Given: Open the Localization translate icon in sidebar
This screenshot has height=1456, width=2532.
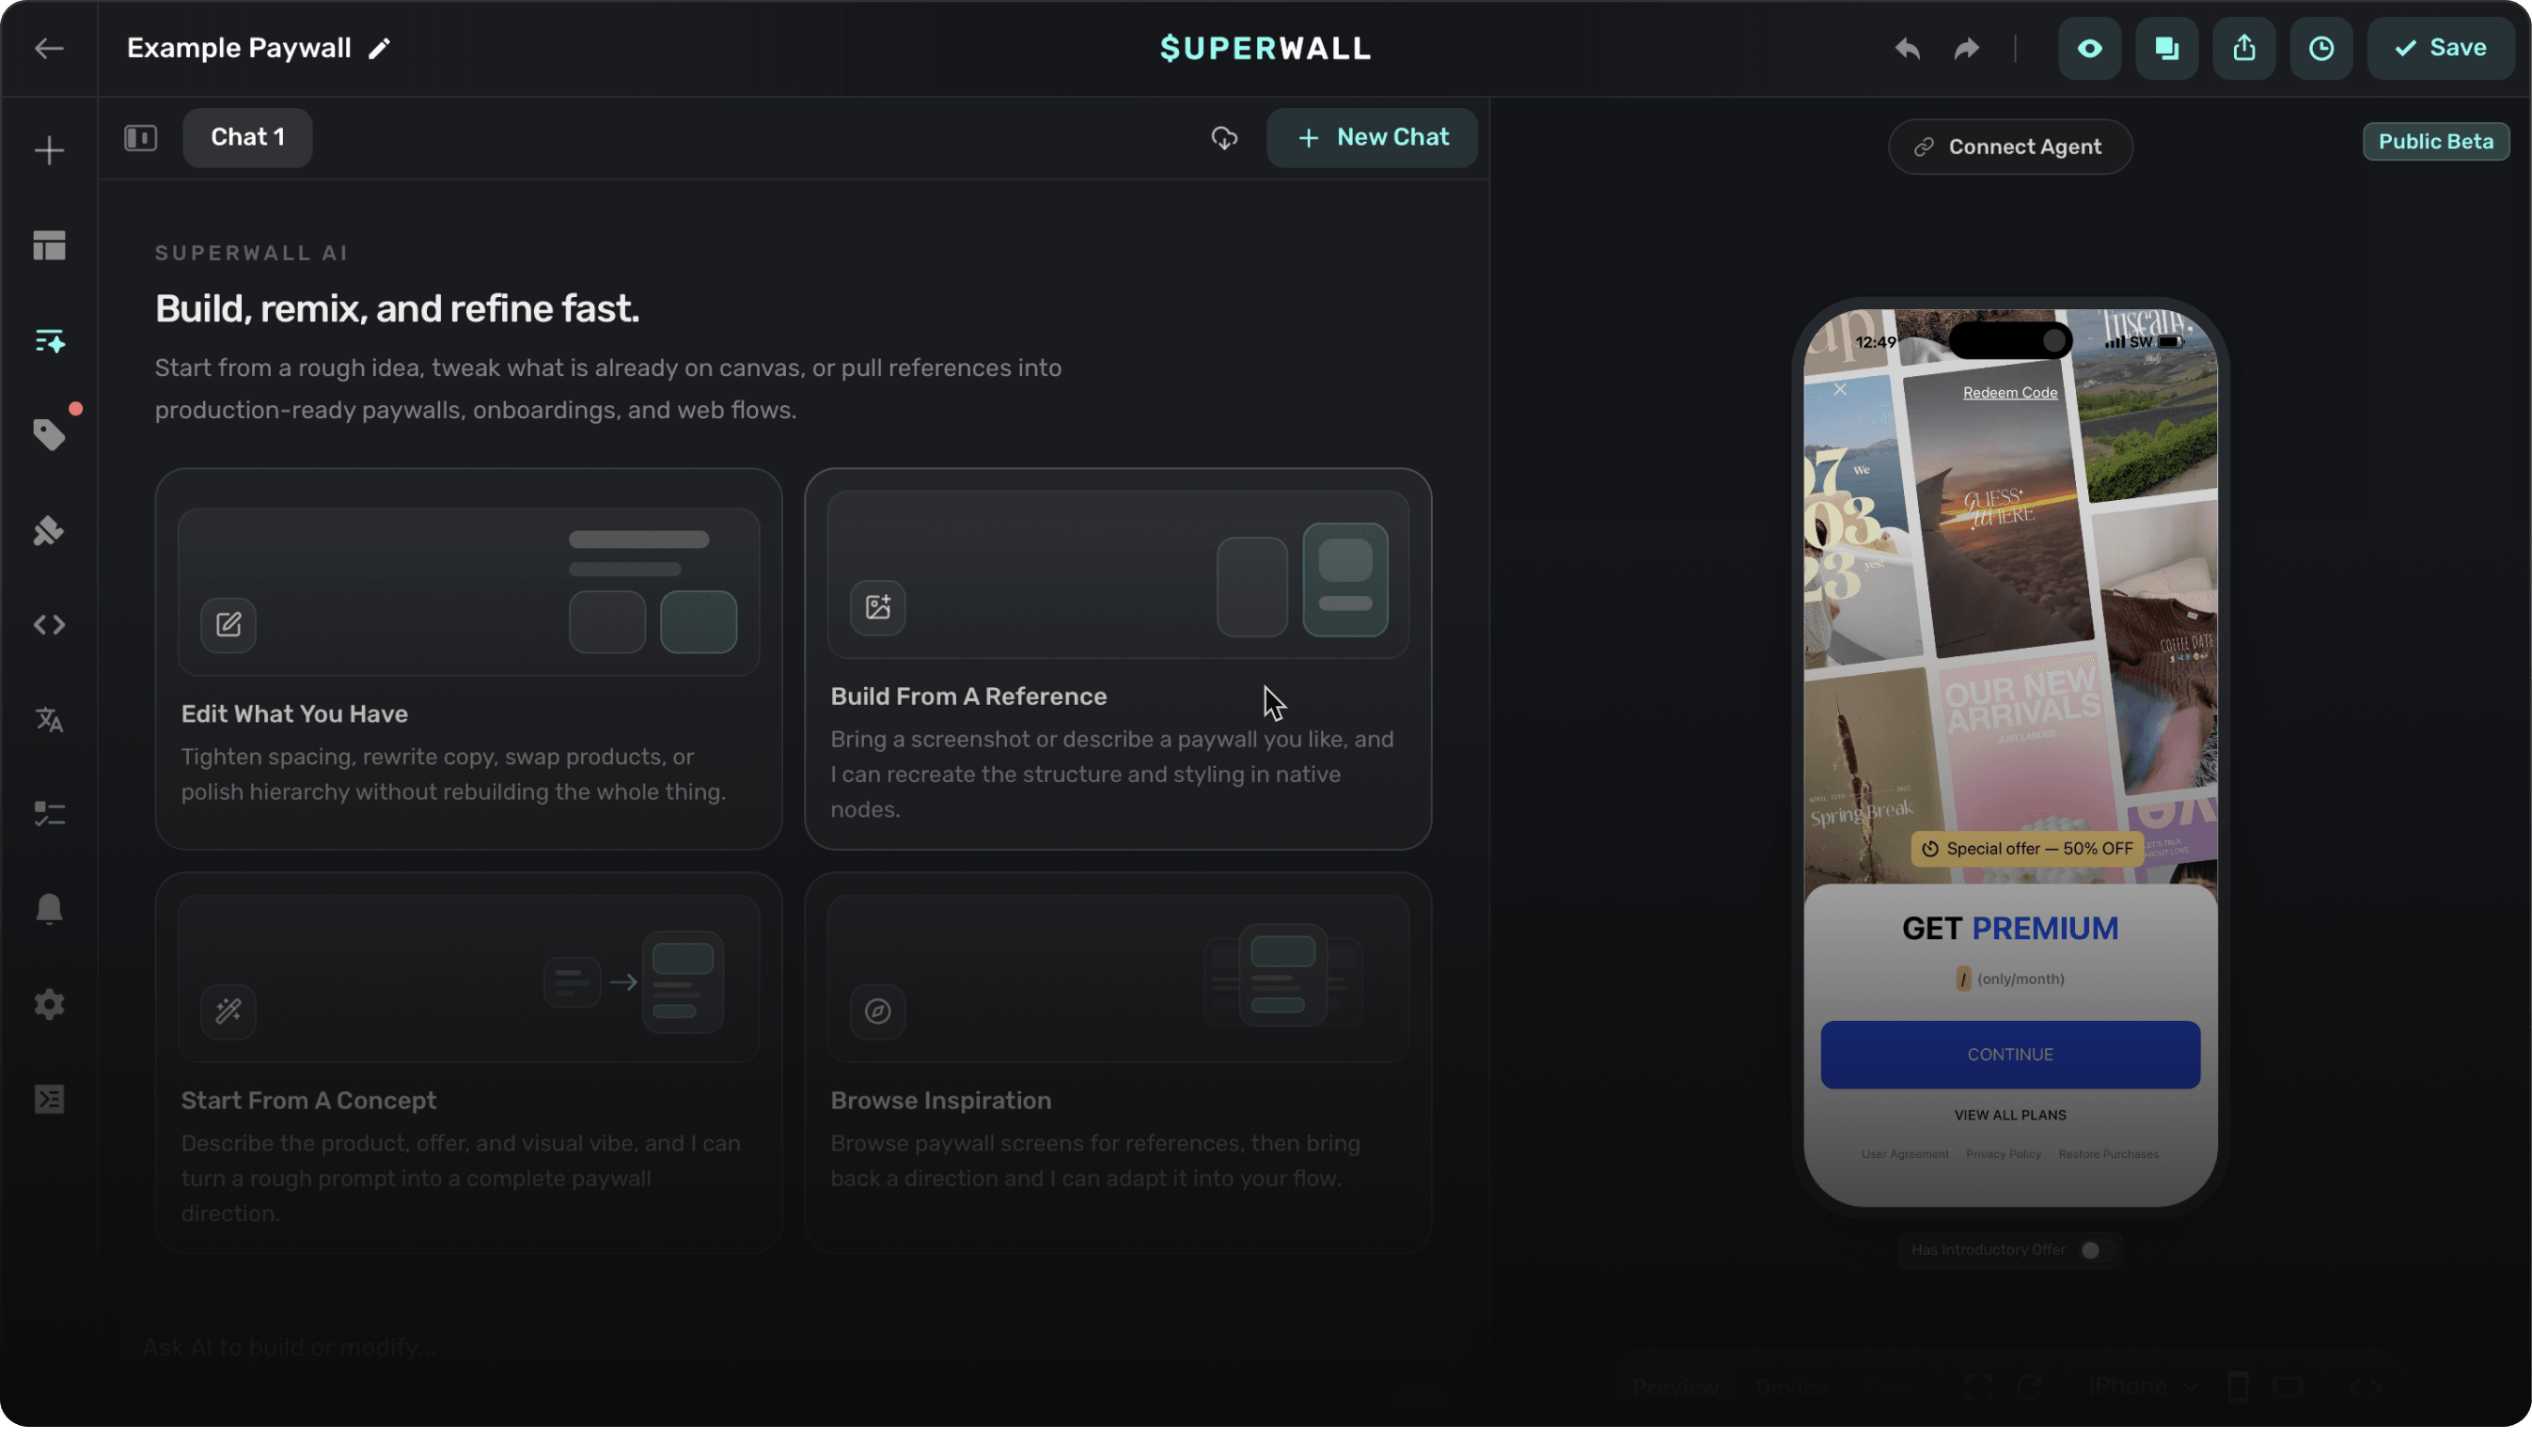Looking at the screenshot, I should [49, 720].
